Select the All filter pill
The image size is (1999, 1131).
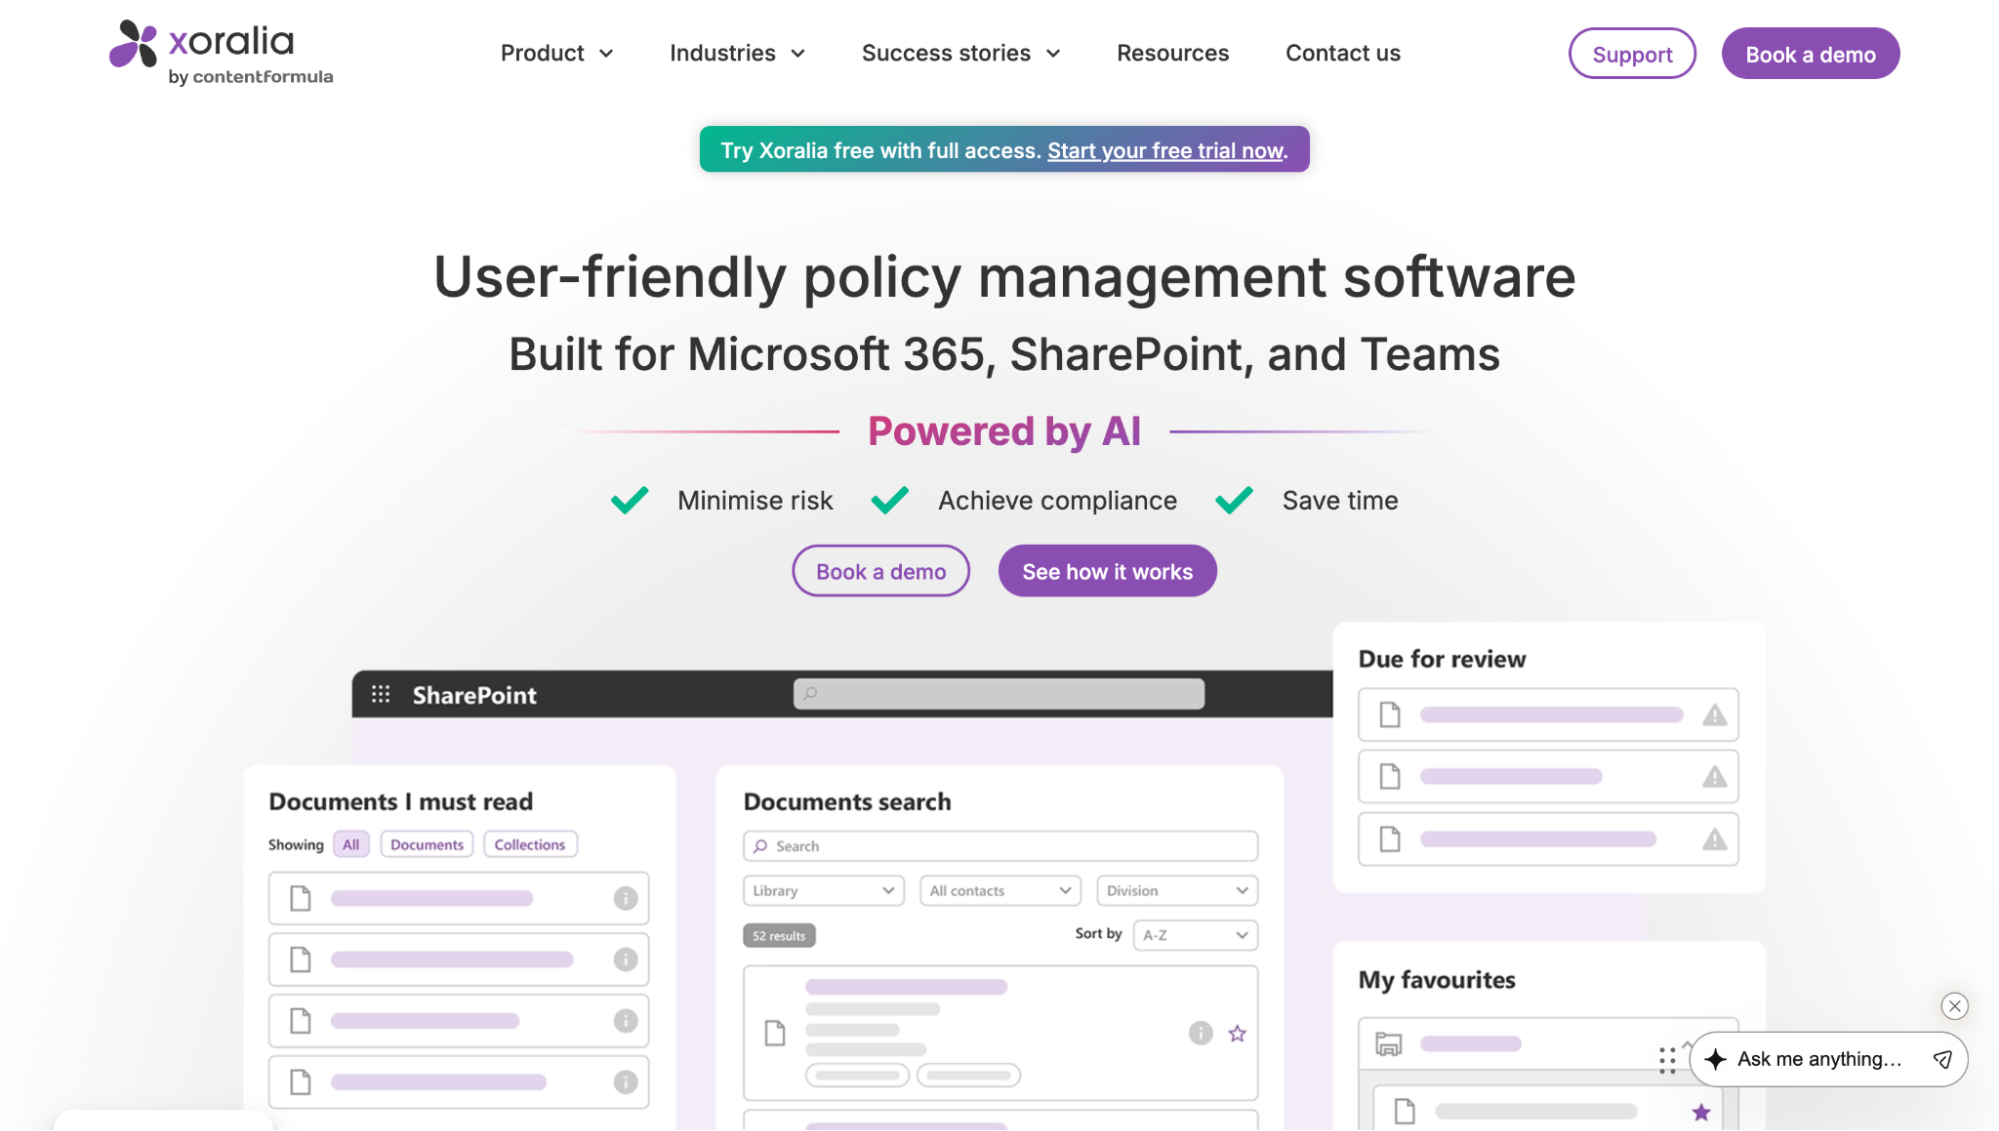[x=351, y=844]
